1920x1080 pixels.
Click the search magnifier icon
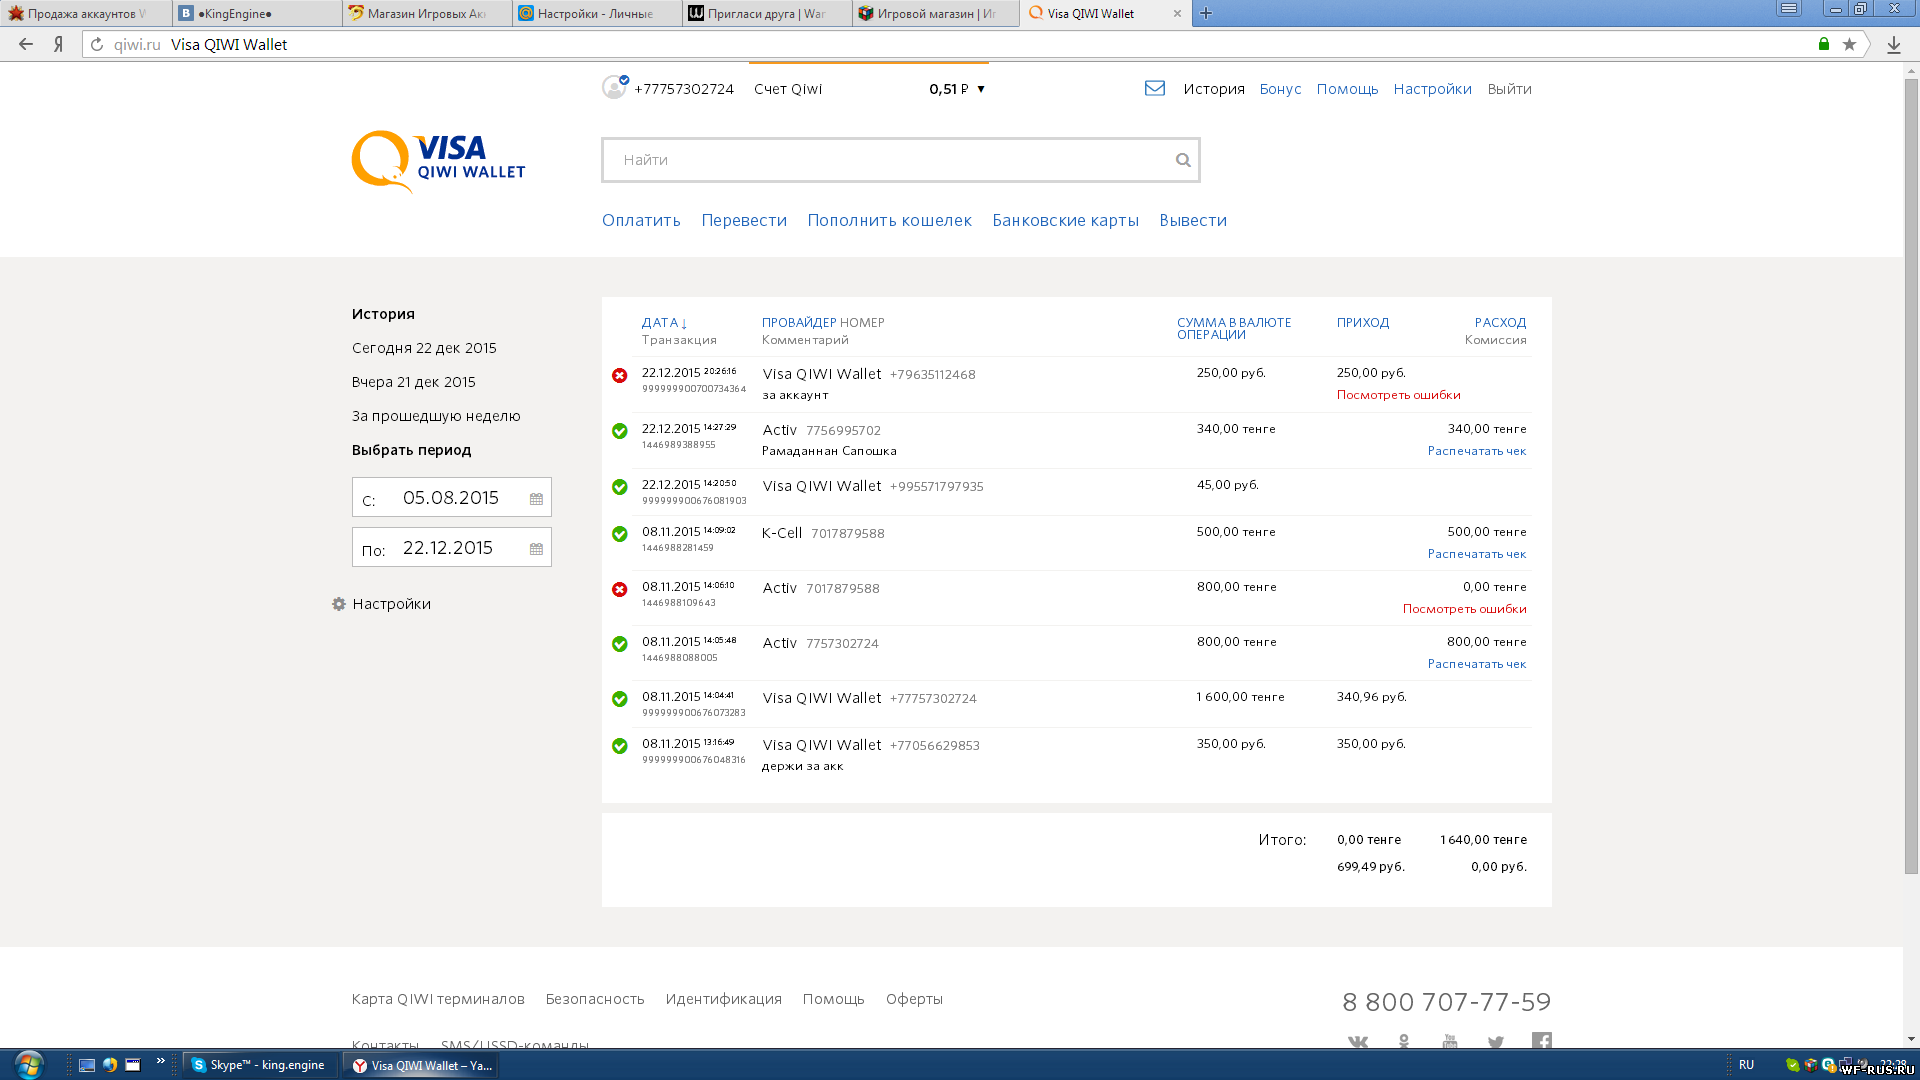coord(1183,160)
